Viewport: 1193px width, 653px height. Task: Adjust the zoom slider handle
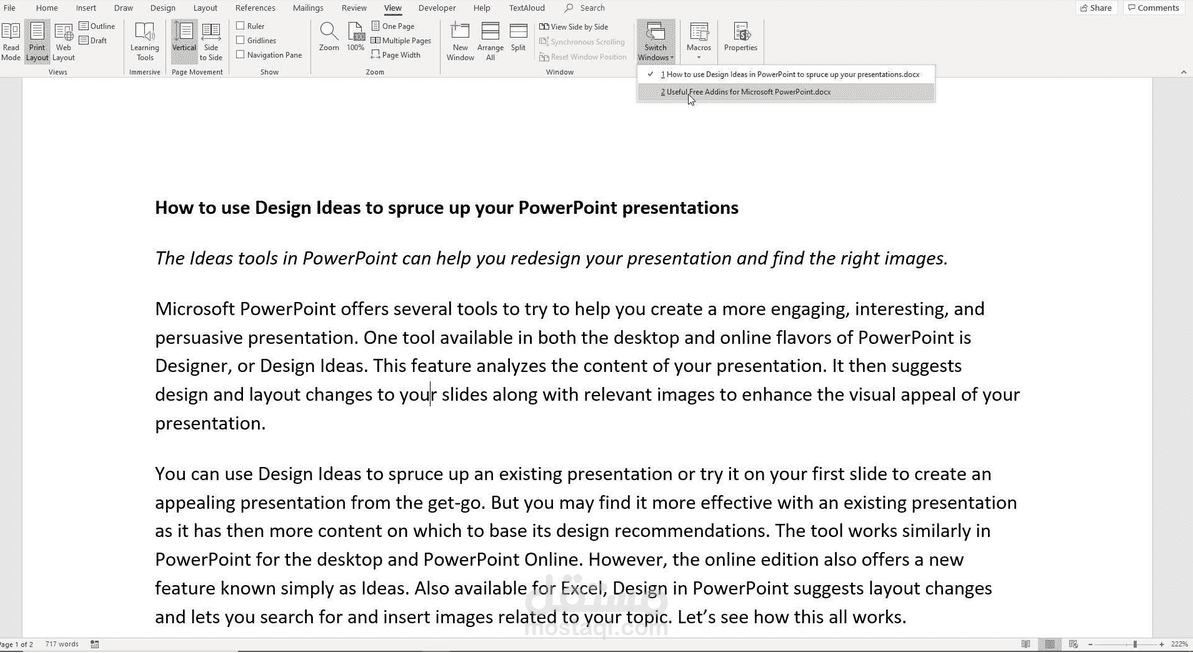point(1134,645)
